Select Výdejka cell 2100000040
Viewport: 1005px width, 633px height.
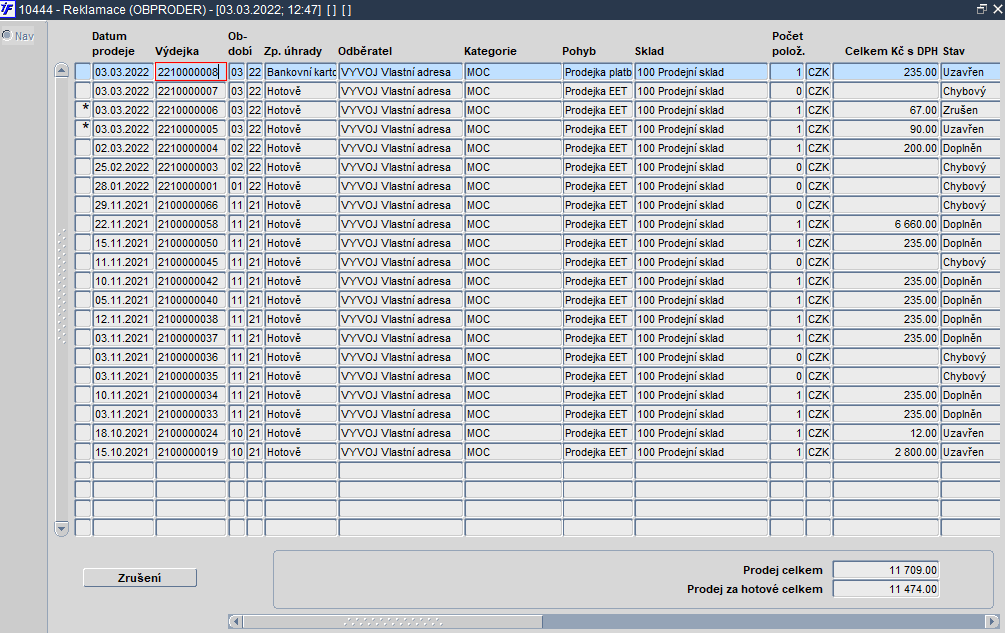point(190,300)
